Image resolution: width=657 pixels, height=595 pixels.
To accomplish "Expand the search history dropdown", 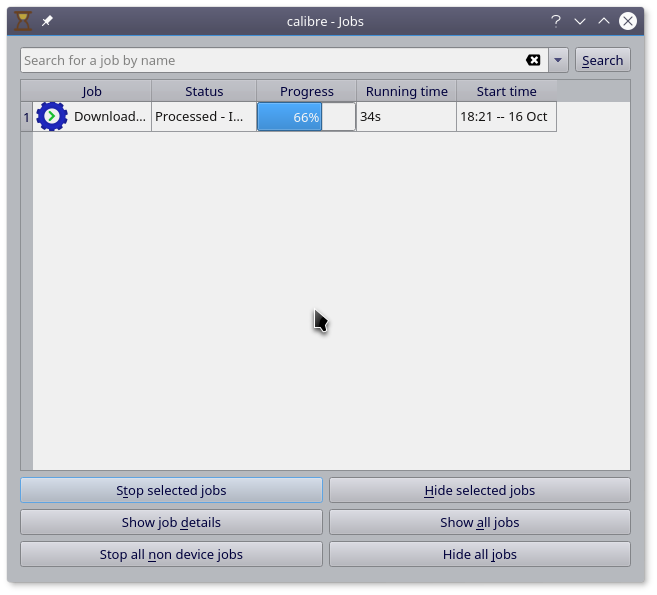I will coord(559,60).
